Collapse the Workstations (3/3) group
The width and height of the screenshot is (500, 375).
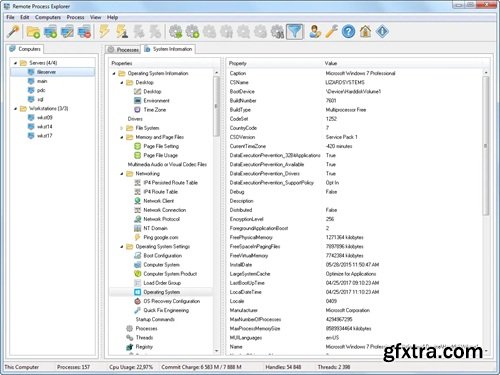[x=15, y=109]
